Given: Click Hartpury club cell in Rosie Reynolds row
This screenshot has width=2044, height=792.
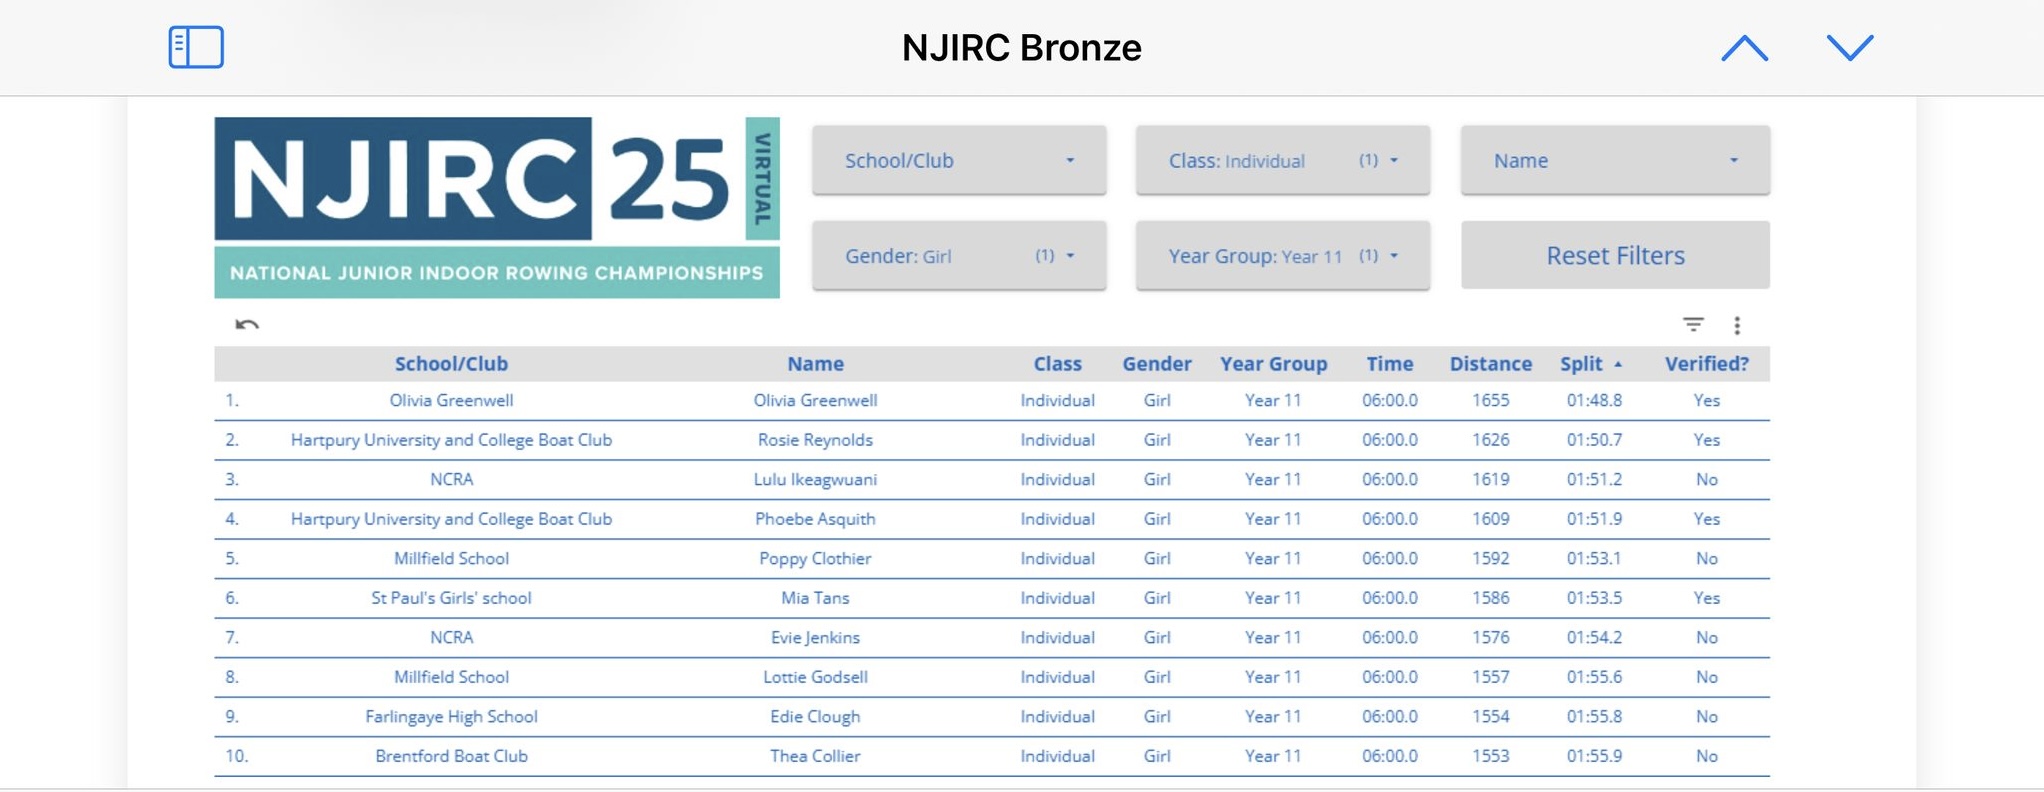Looking at the screenshot, I should pos(451,440).
